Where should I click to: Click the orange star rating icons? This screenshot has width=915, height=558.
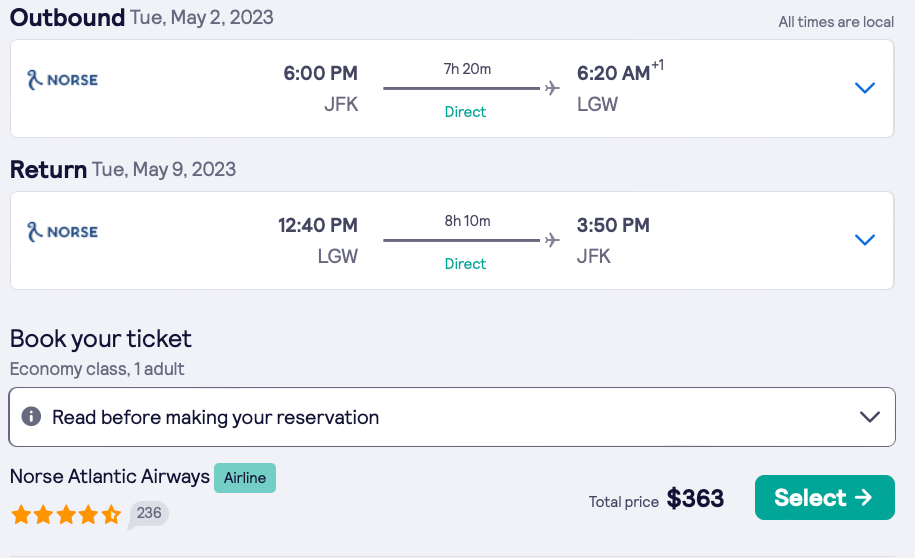point(66,515)
